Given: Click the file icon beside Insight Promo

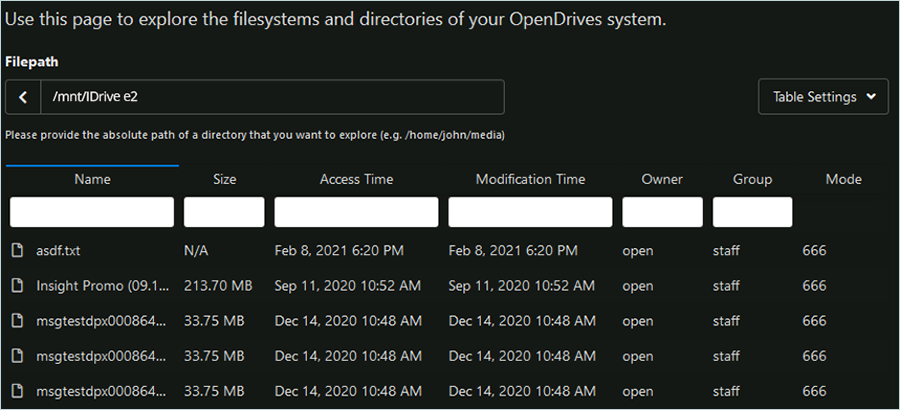Looking at the screenshot, I should pos(18,286).
